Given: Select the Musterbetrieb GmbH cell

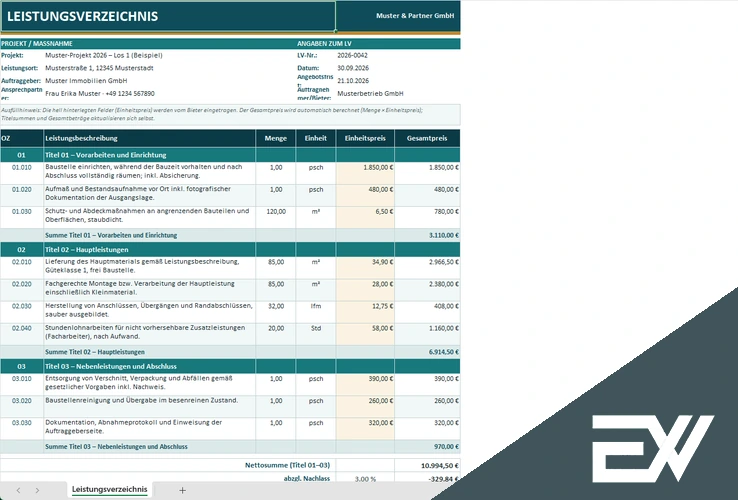Looking at the screenshot, I should pyautogui.click(x=370, y=93).
